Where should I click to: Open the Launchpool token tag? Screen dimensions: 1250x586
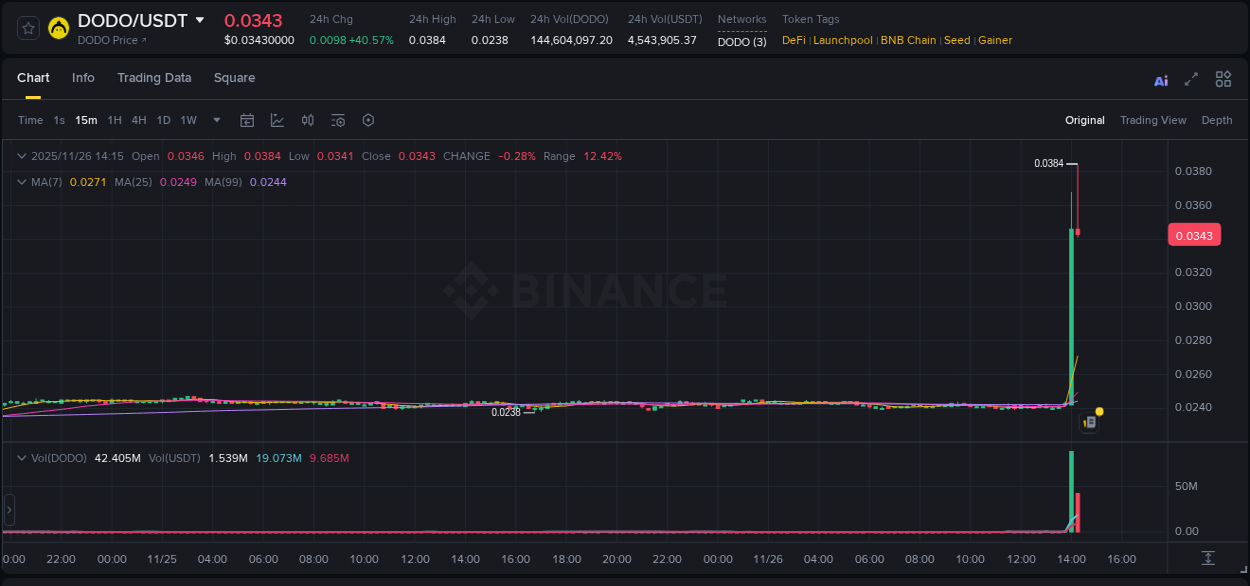point(842,40)
